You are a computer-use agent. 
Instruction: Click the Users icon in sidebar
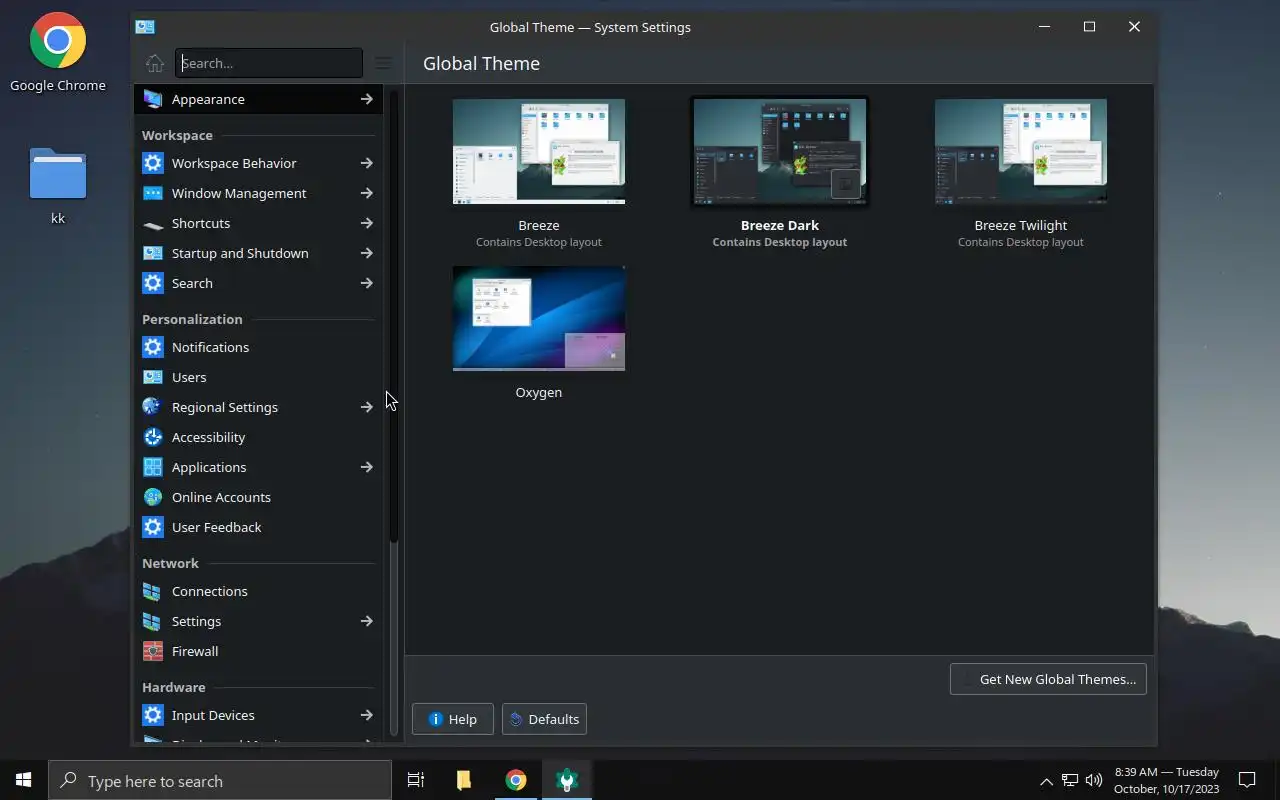coord(152,377)
